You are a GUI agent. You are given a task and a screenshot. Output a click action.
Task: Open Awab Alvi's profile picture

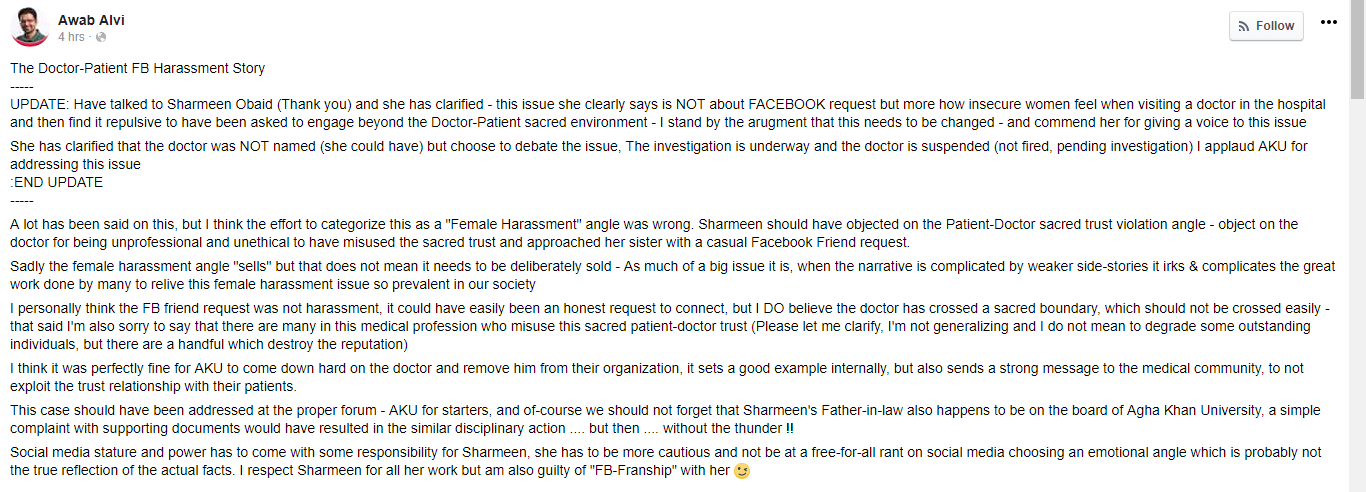(30, 27)
